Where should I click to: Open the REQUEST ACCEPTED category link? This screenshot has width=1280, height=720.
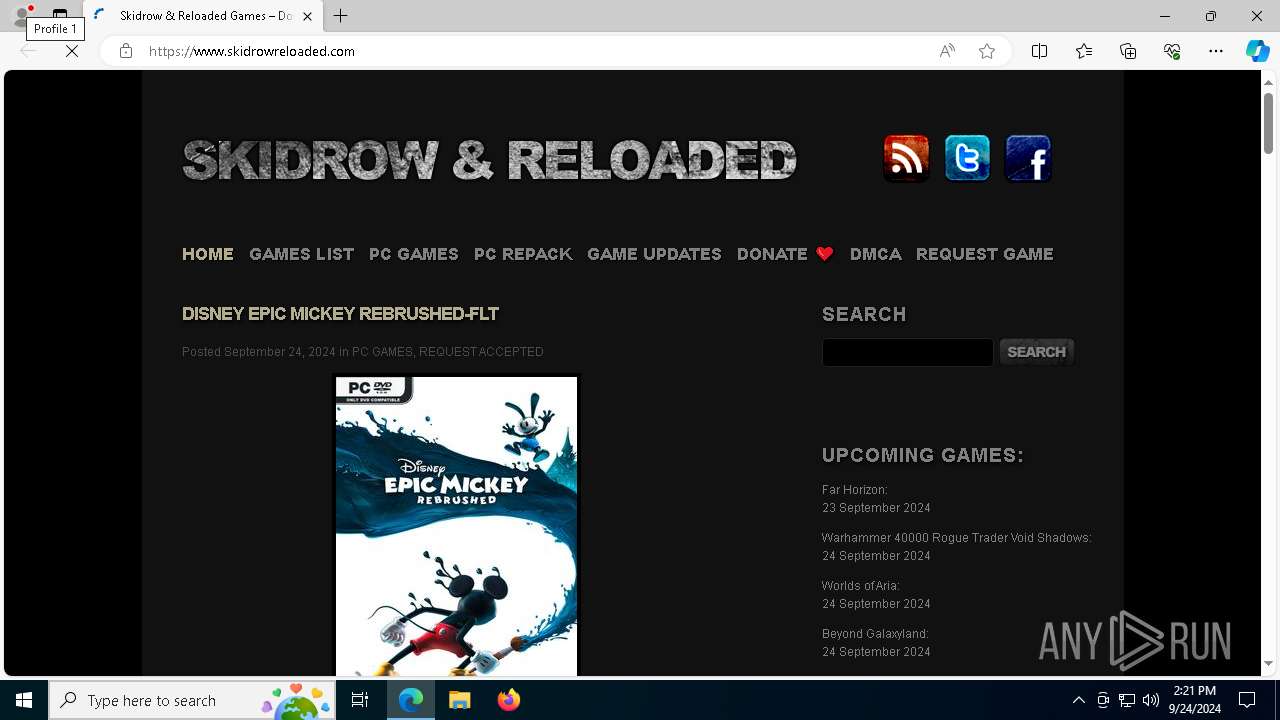tap(481, 352)
